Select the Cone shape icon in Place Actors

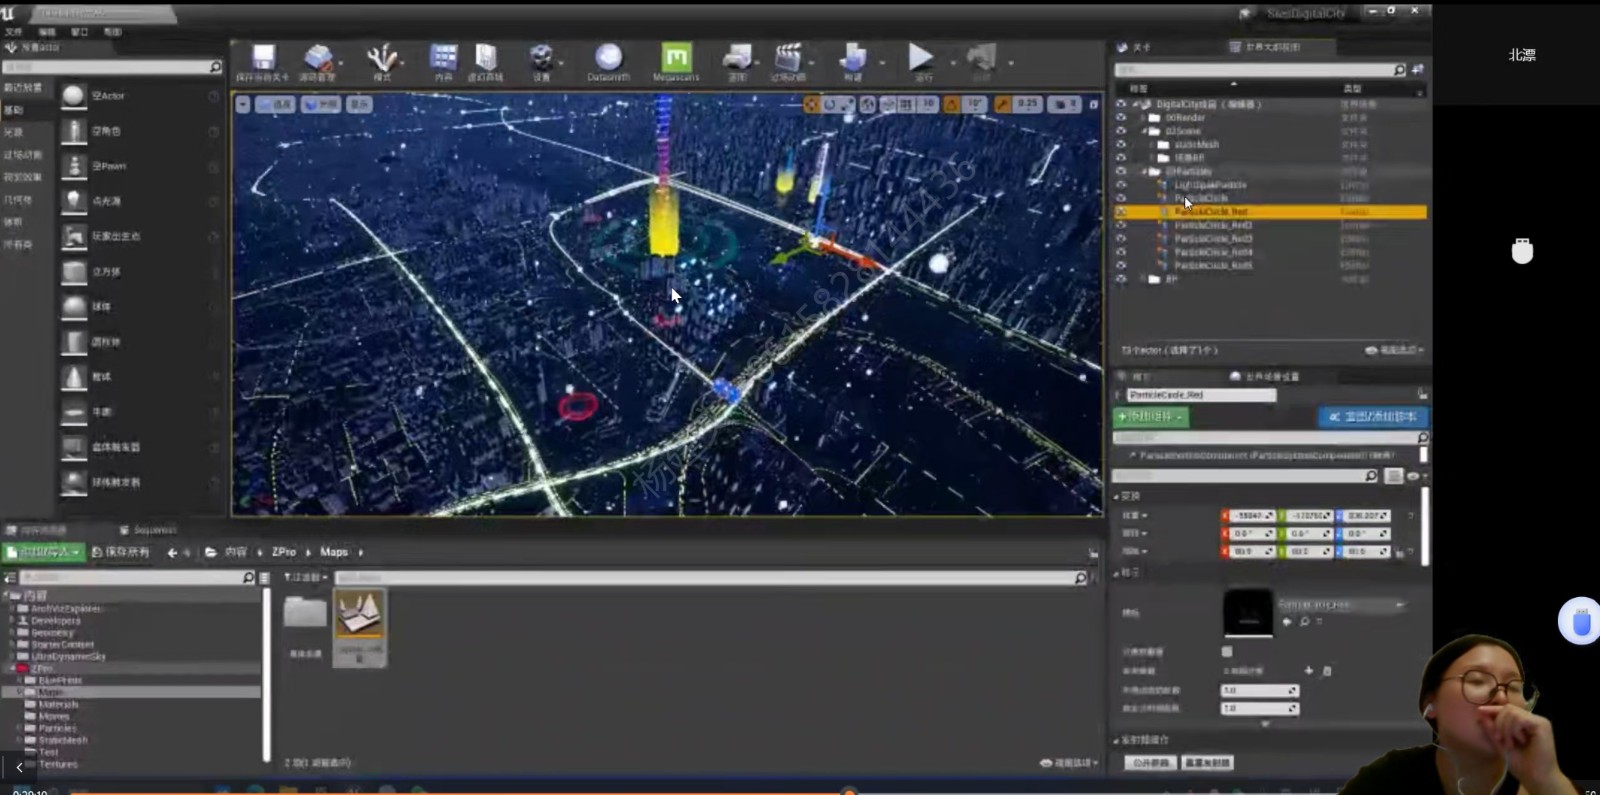pos(74,377)
